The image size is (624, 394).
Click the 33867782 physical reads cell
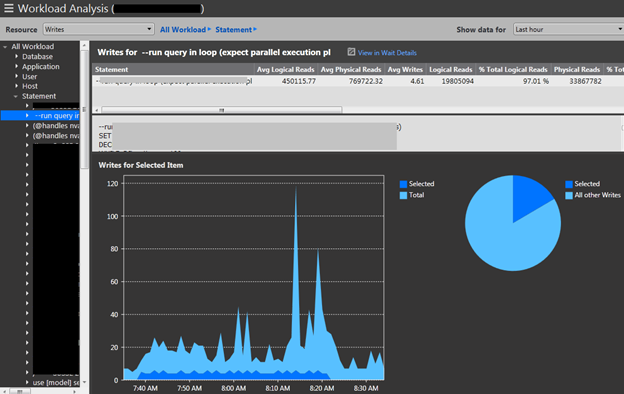click(585, 81)
